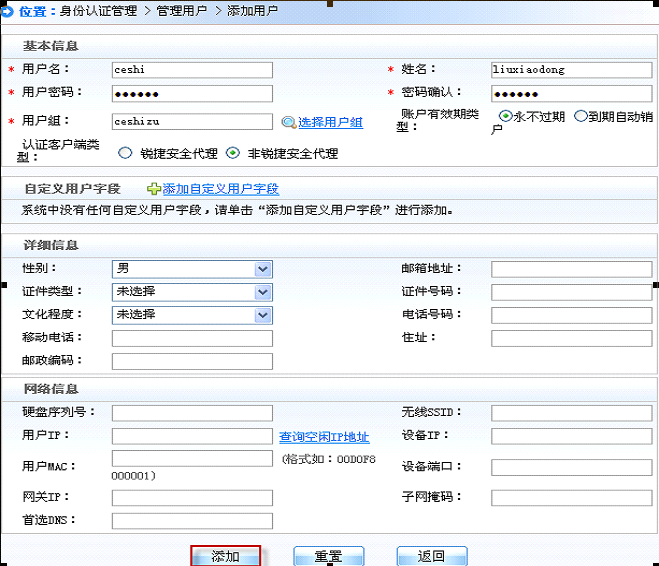Choose 锐捷安全代理 client type
The image size is (659, 566).
point(125,154)
